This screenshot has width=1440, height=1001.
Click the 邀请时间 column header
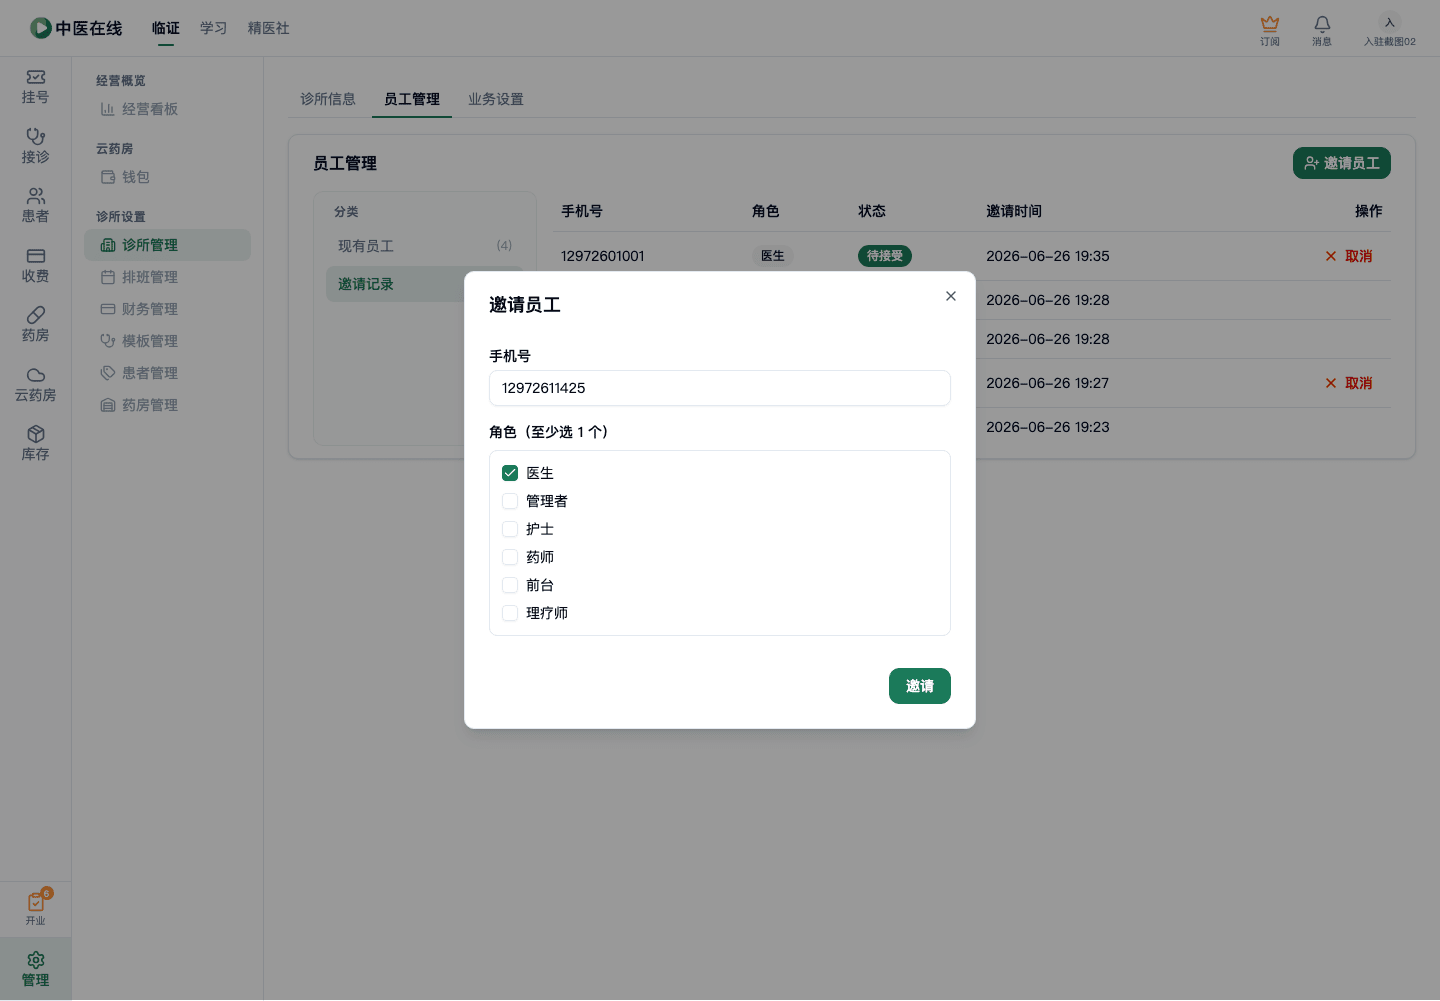pyautogui.click(x=1014, y=211)
